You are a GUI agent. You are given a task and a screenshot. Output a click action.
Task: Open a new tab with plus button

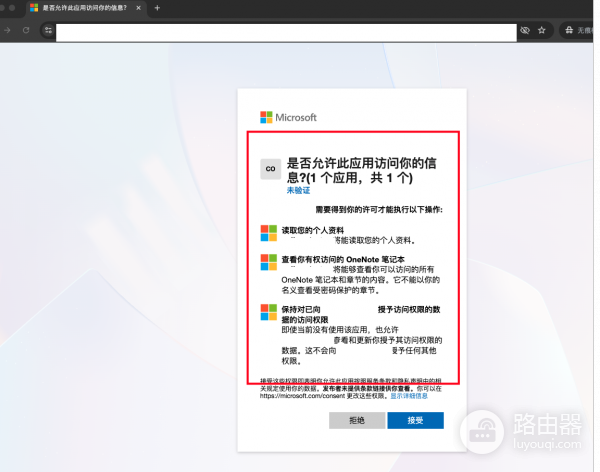(x=157, y=8)
